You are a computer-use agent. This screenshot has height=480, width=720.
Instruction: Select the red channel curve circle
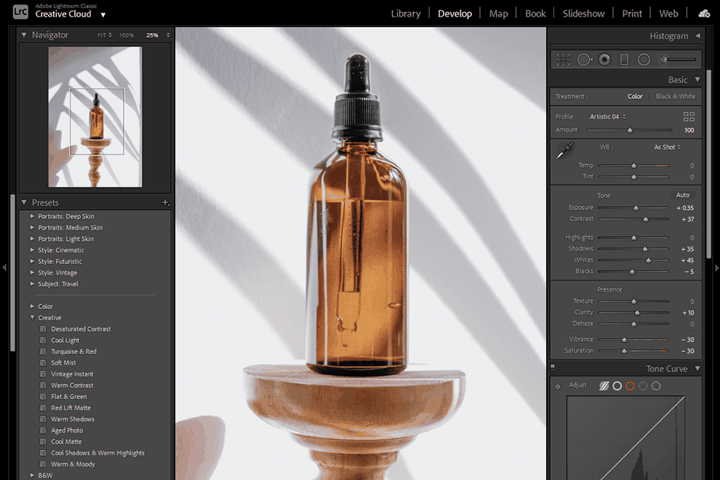(630, 385)
